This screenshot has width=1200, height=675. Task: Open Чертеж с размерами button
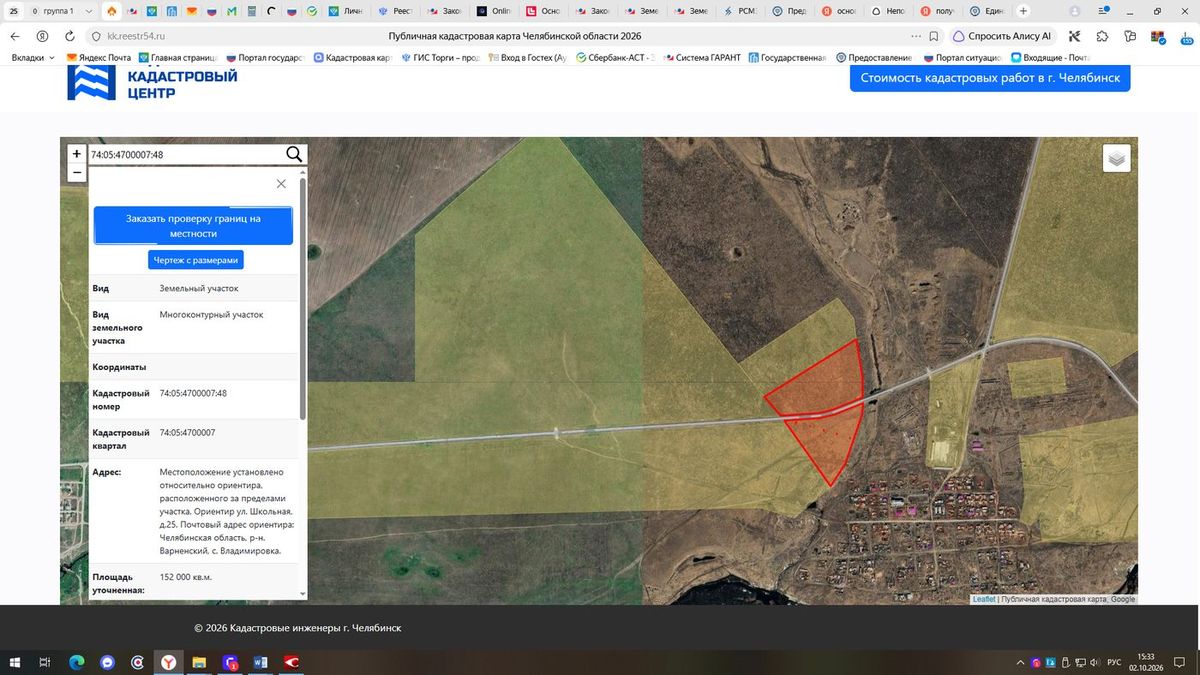(196, 260)
